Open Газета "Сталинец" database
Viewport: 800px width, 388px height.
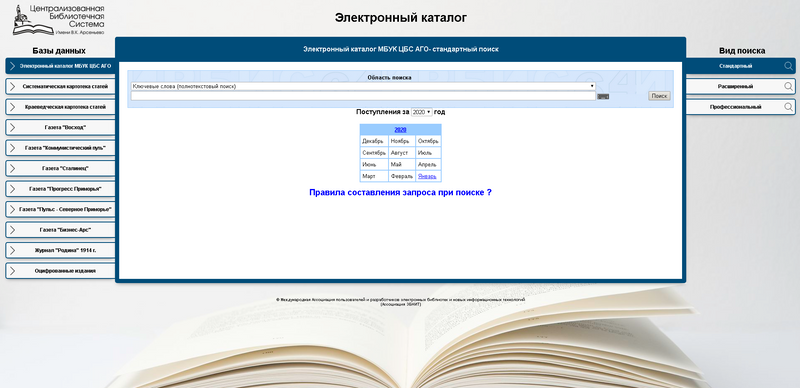tap(61, 168)
